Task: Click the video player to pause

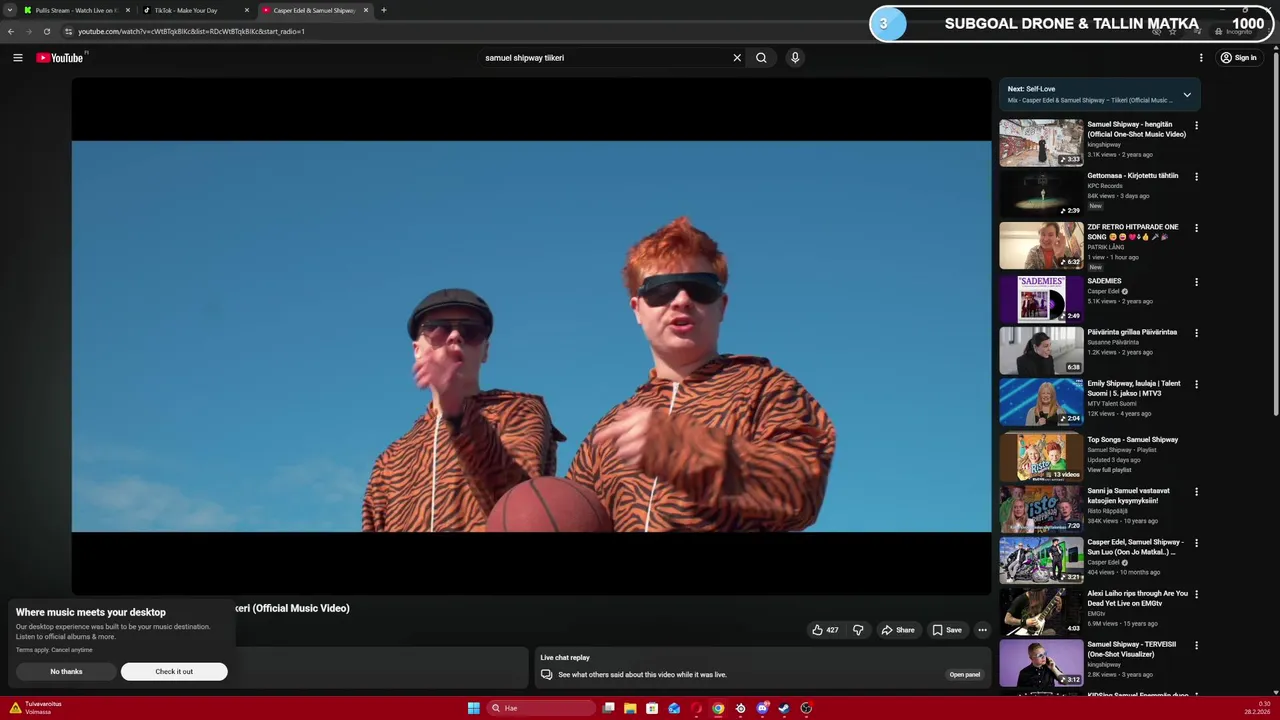Action: [x=531, y=336]
